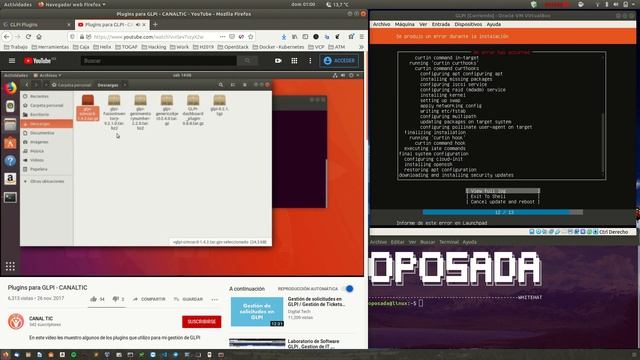Click GUARDAR to save the video
Image resolution: width=640 pixels, height=360 pixels.
tap(188, 299)
